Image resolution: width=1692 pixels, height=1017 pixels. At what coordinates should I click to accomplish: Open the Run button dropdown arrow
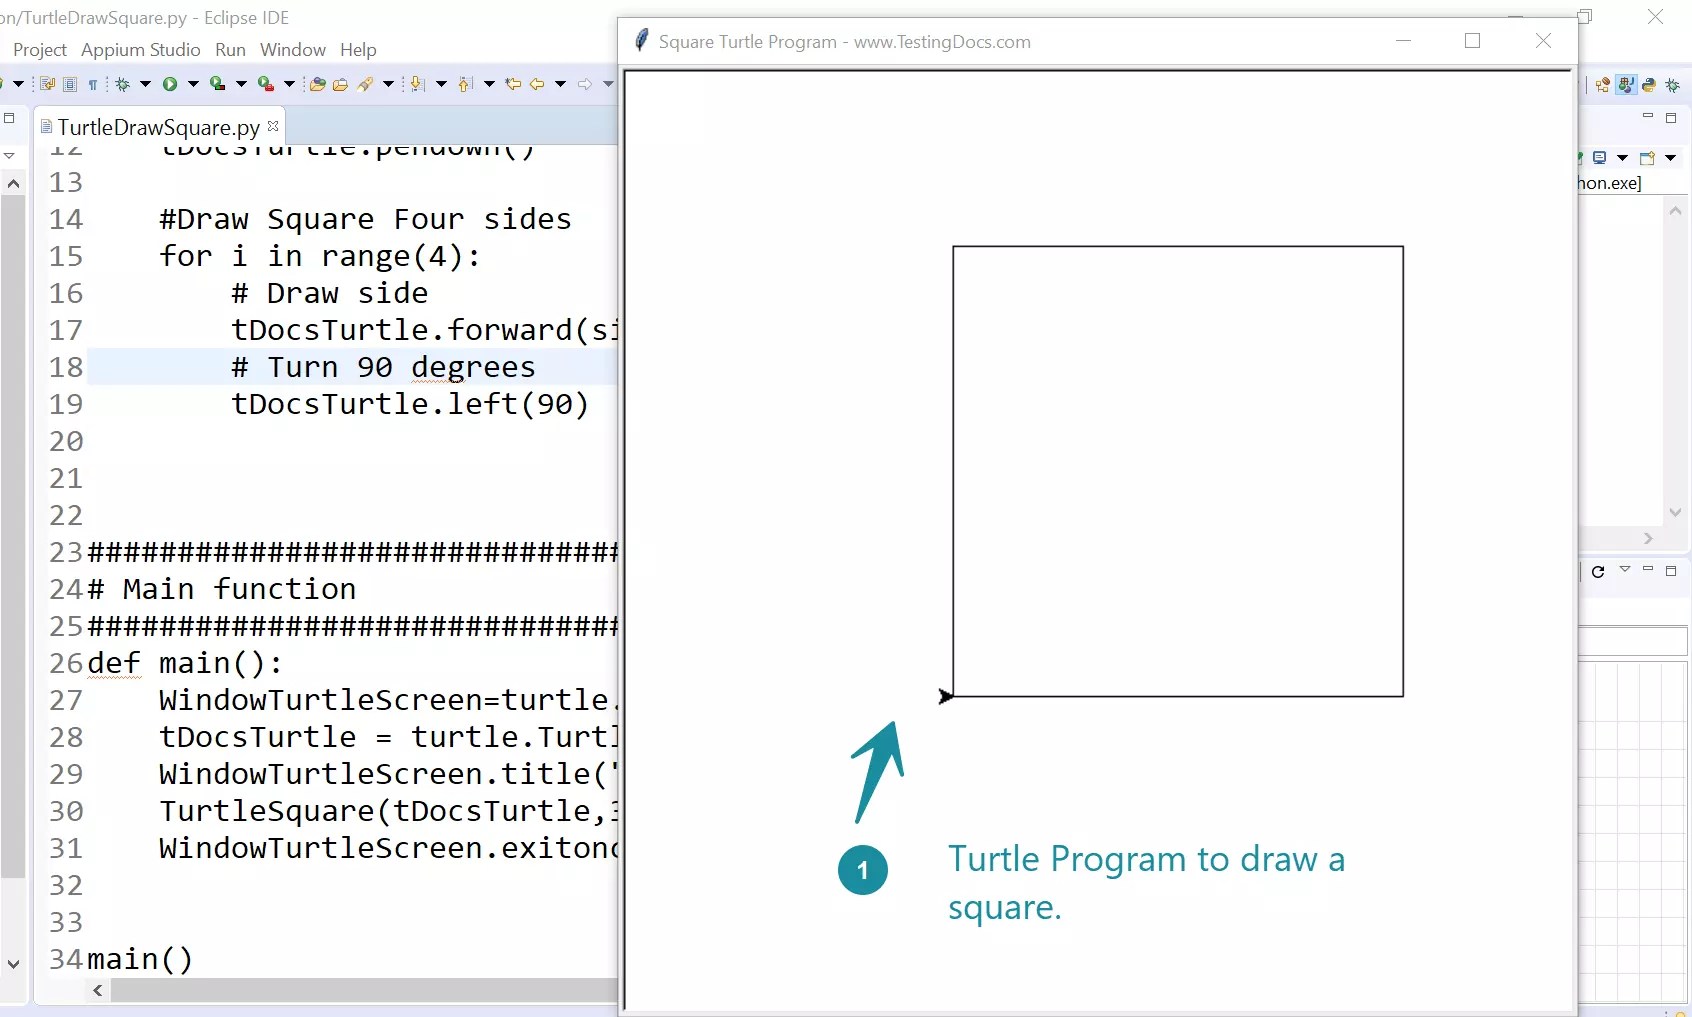[192, 85]
